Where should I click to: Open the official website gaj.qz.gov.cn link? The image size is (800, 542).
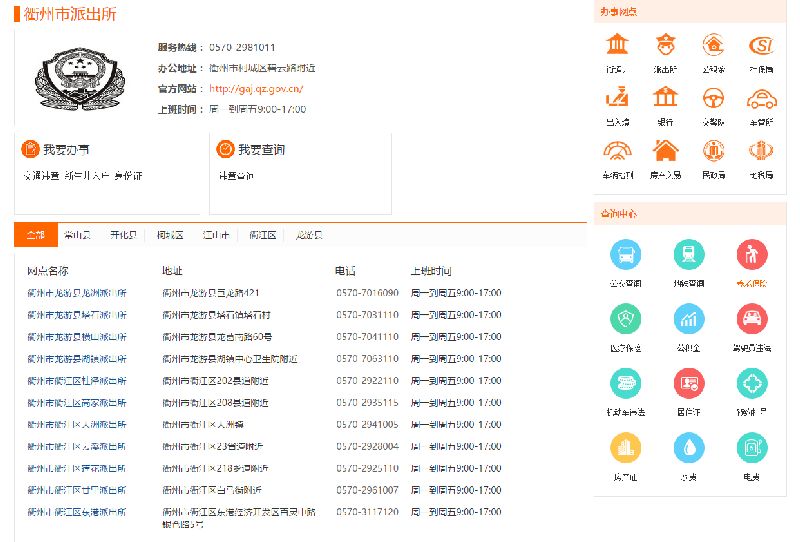pyautogui.click(x=256, y=88)
